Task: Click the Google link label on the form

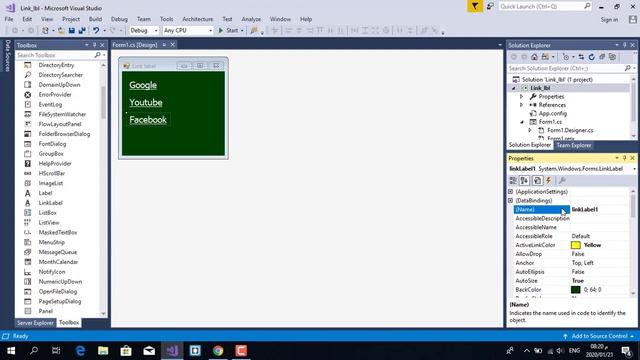Action: pyautogui.click(x=143, y=85)
